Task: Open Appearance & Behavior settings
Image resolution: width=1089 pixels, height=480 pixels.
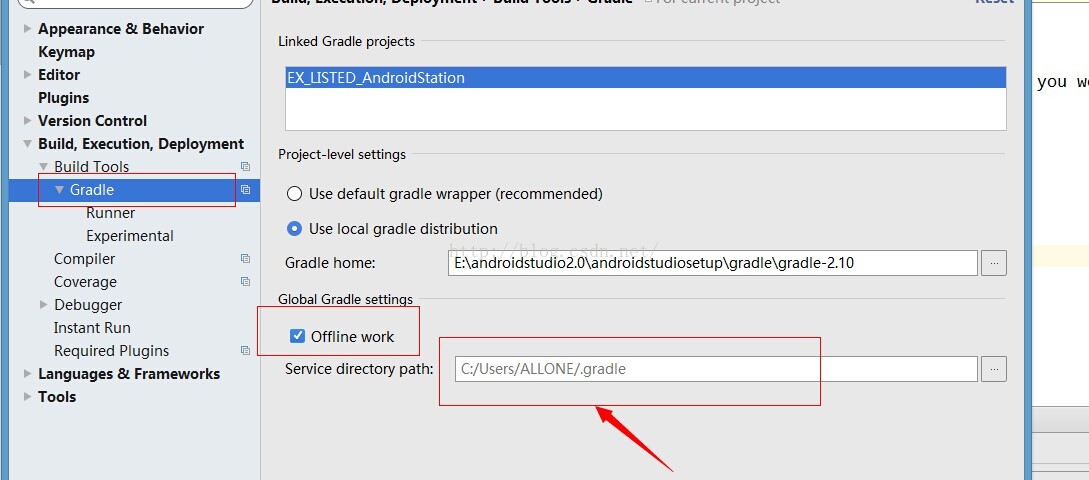Action: pos(121,28)
